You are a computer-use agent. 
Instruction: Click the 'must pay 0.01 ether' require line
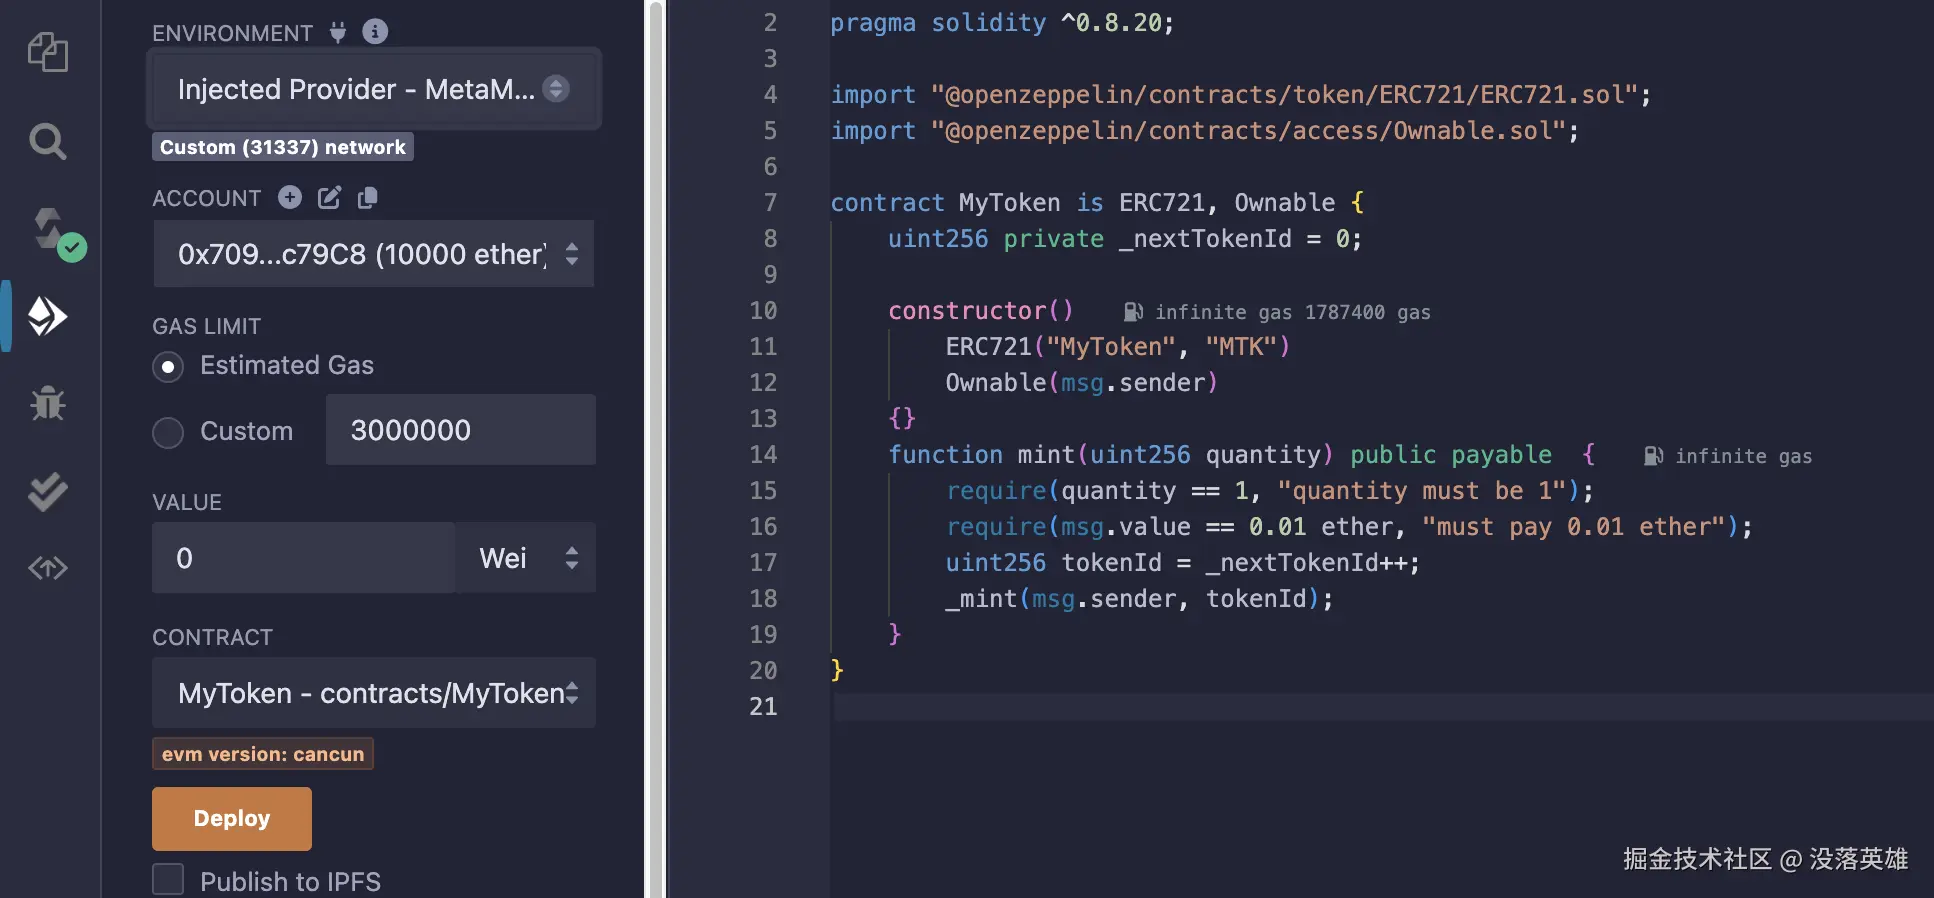pos(1349,527)
